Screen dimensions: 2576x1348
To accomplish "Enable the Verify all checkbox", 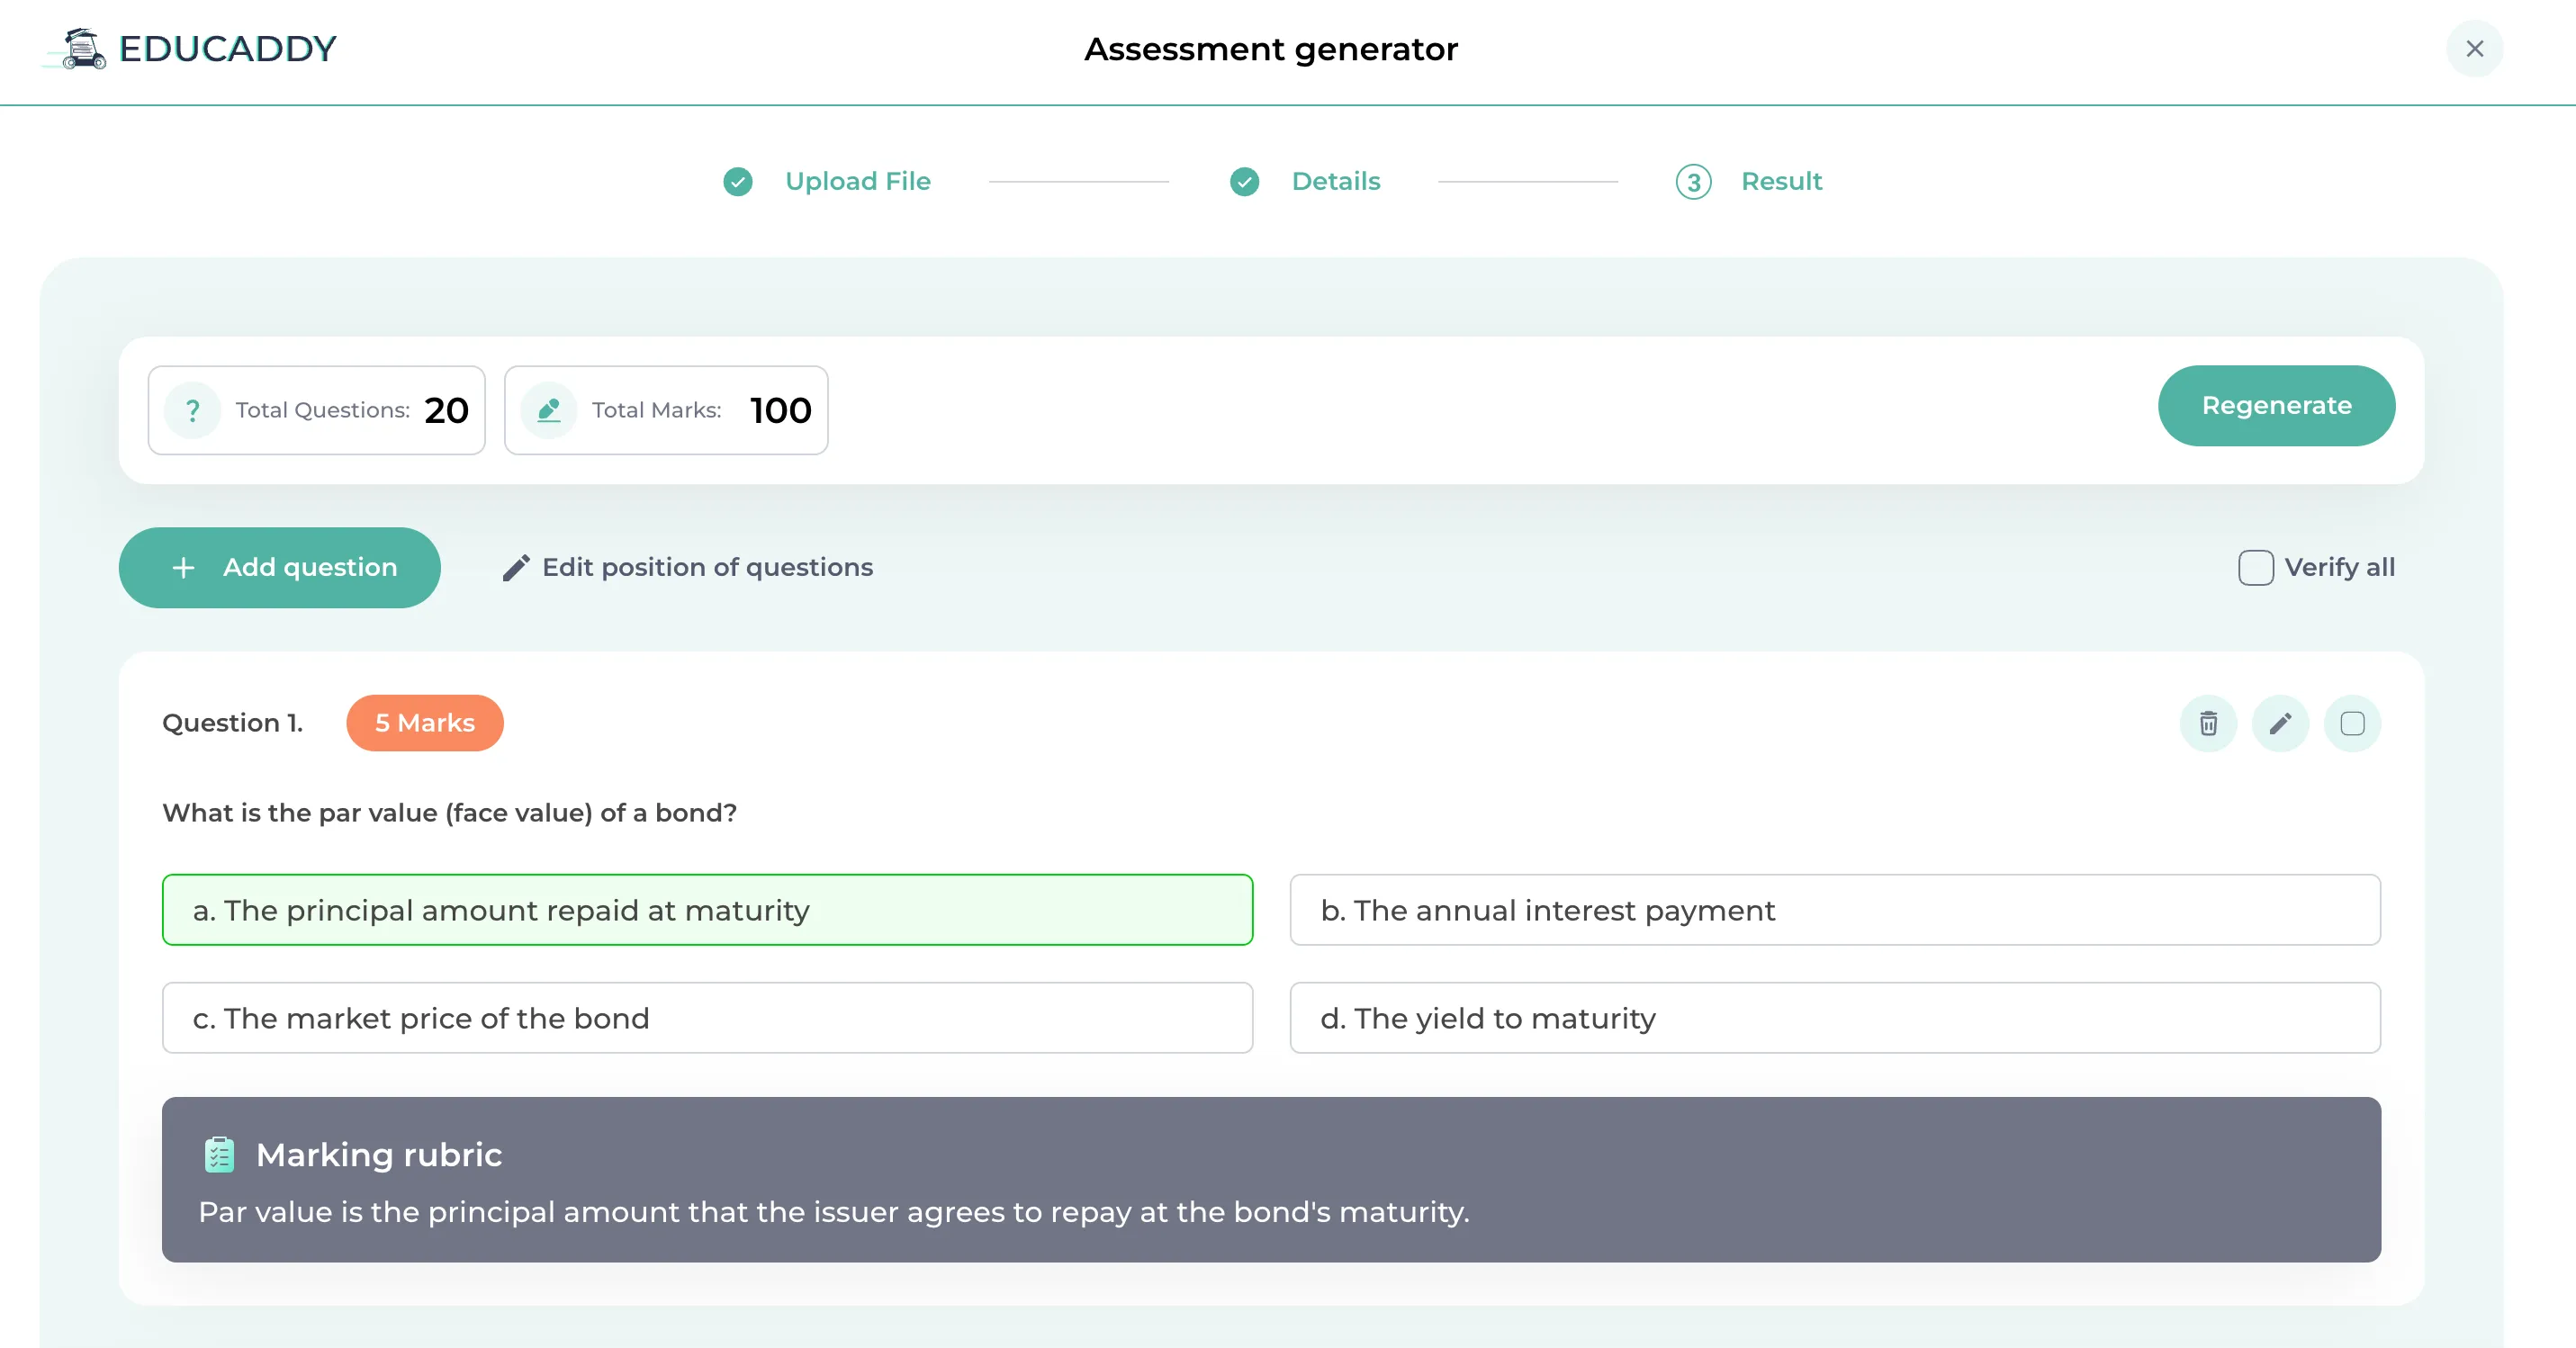I will click(2254, 567).
